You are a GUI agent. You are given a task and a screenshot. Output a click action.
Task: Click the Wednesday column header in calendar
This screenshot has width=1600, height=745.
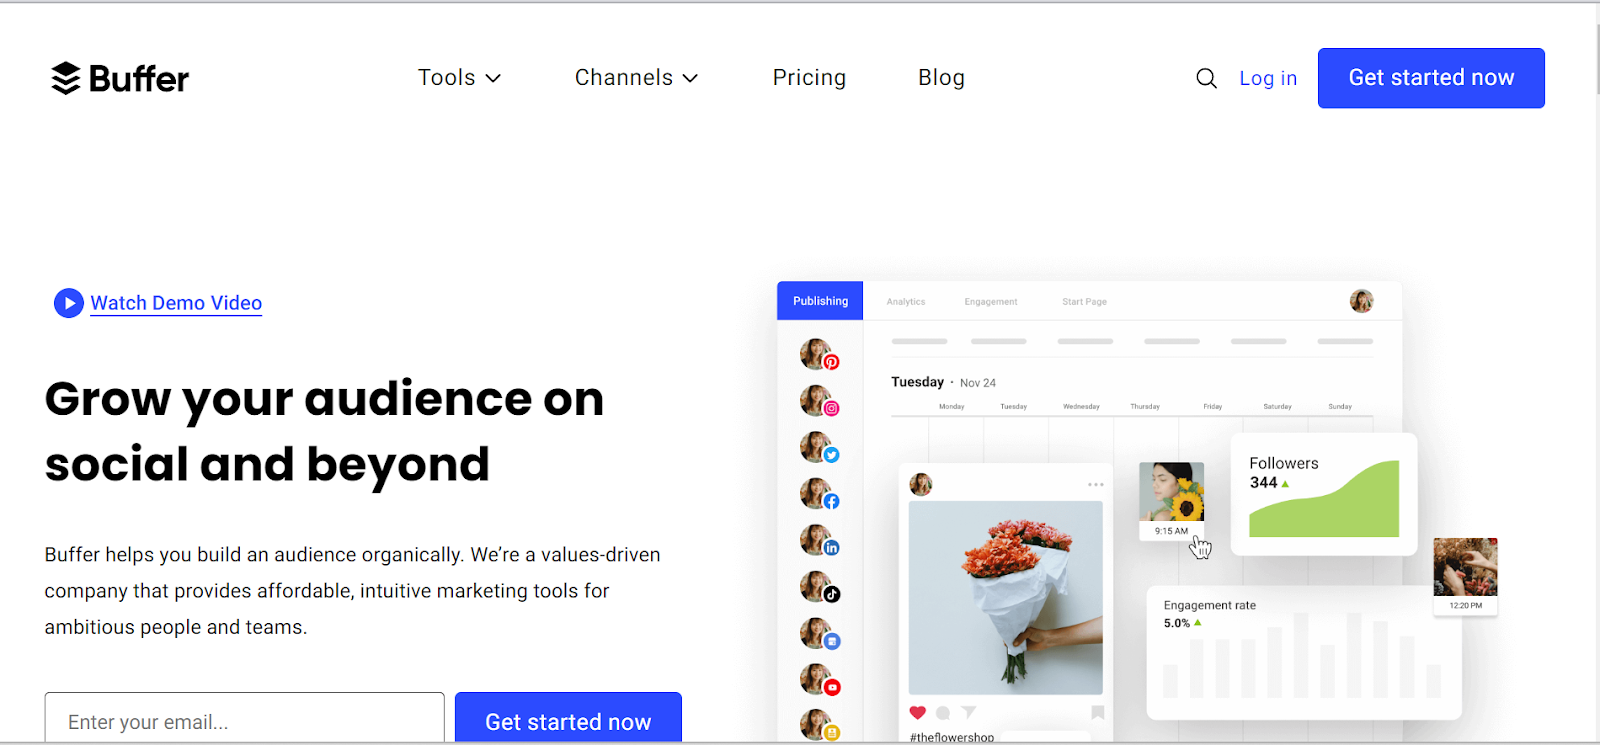1081,407
